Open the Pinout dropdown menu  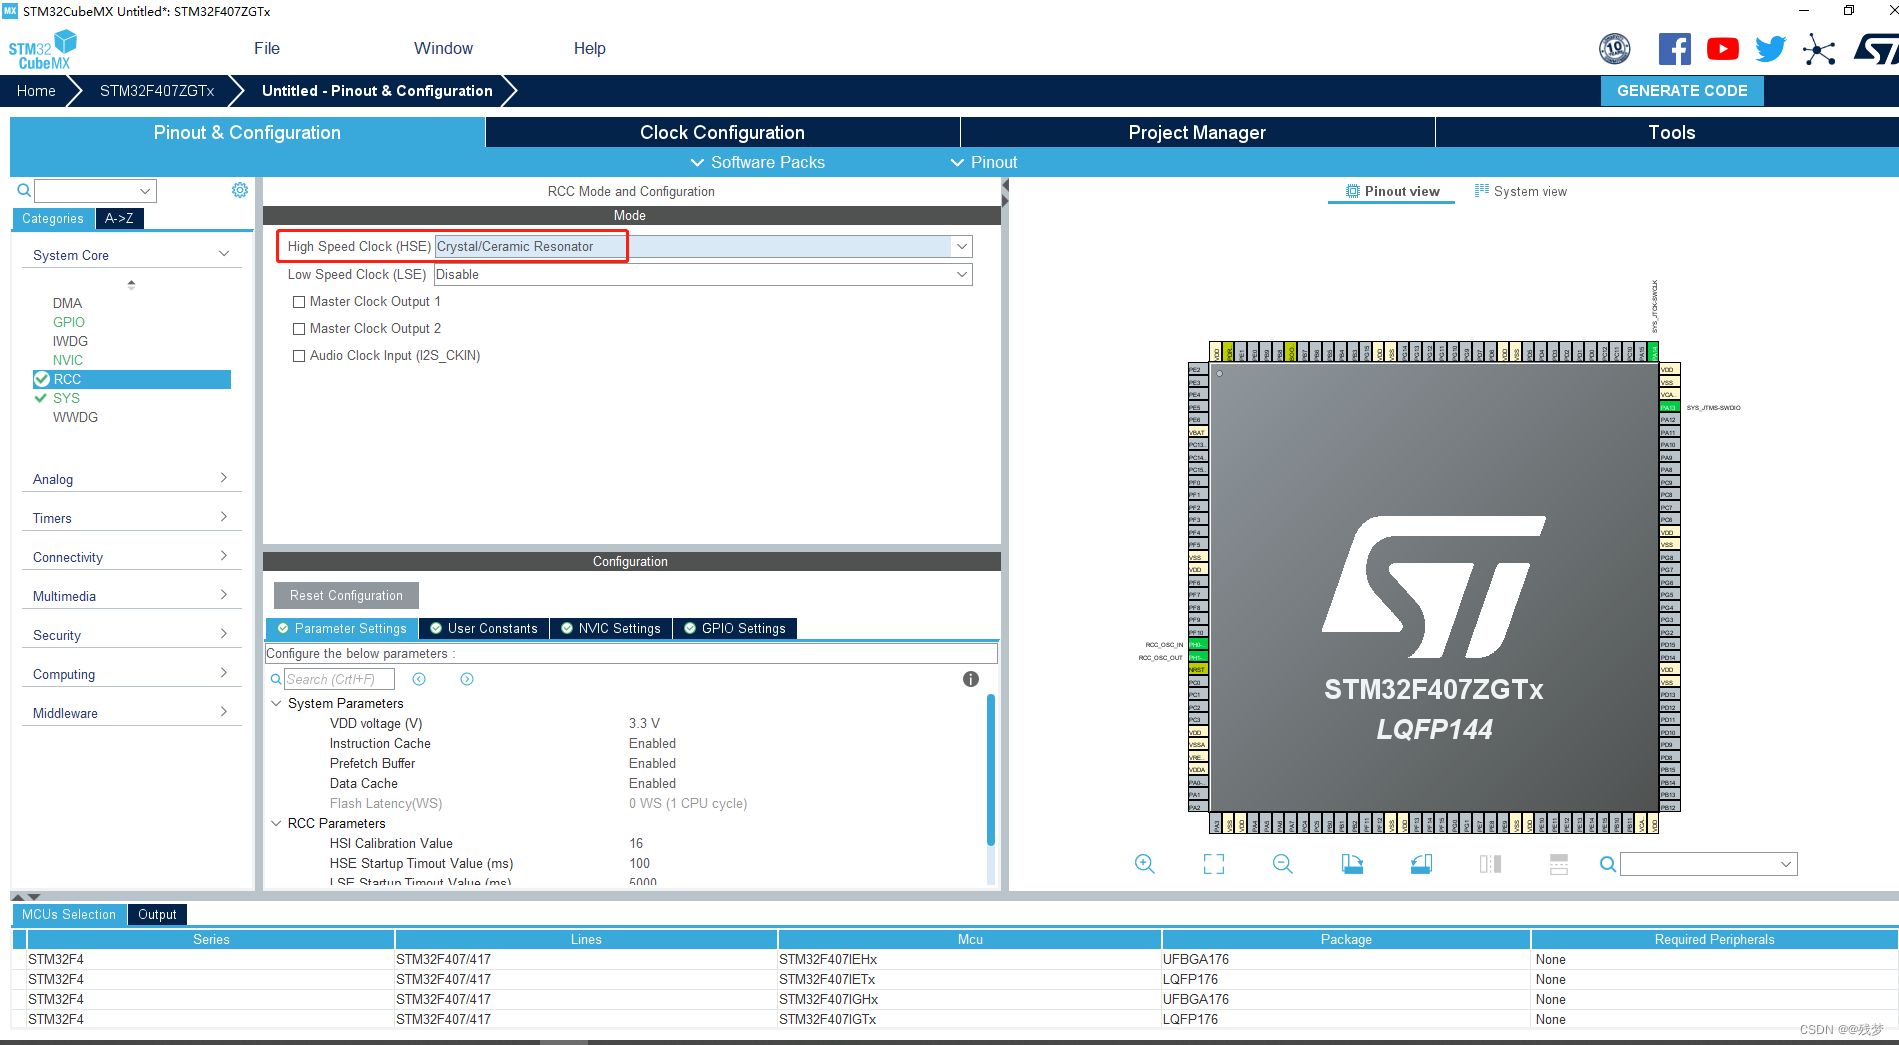click(983, 162)
